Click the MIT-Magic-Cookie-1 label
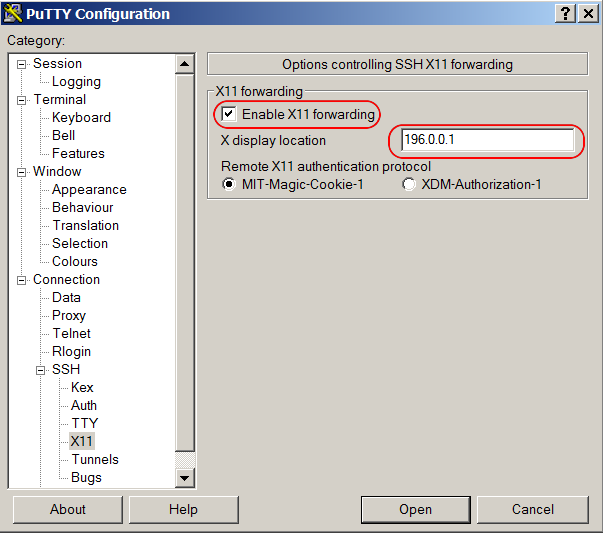This screenshot has height=533, width=603. tap(302, 185)
